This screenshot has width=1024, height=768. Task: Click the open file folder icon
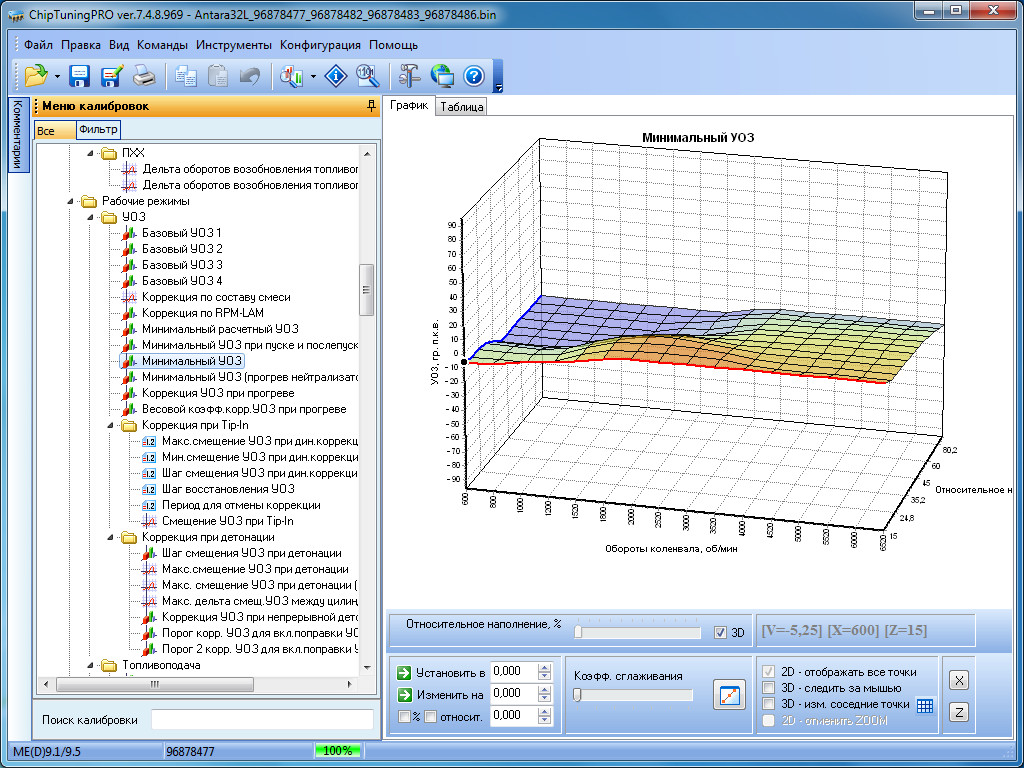click(35, 75)
